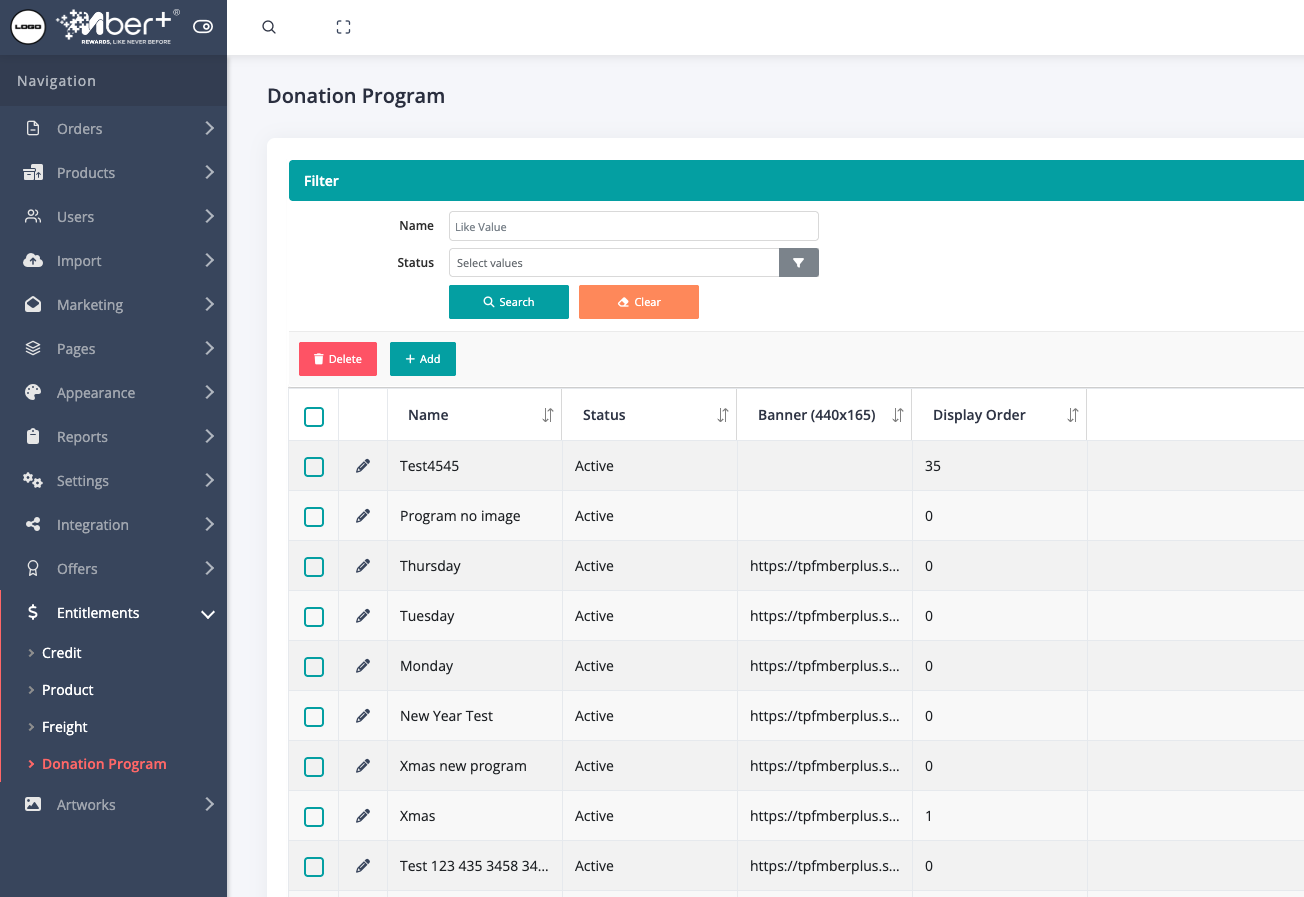Image resolution: width=1304 pixels, height=897 pixels.
Task: Click the sort arrows on Name column
Action: pyautogui.click(x=547, y=415)
